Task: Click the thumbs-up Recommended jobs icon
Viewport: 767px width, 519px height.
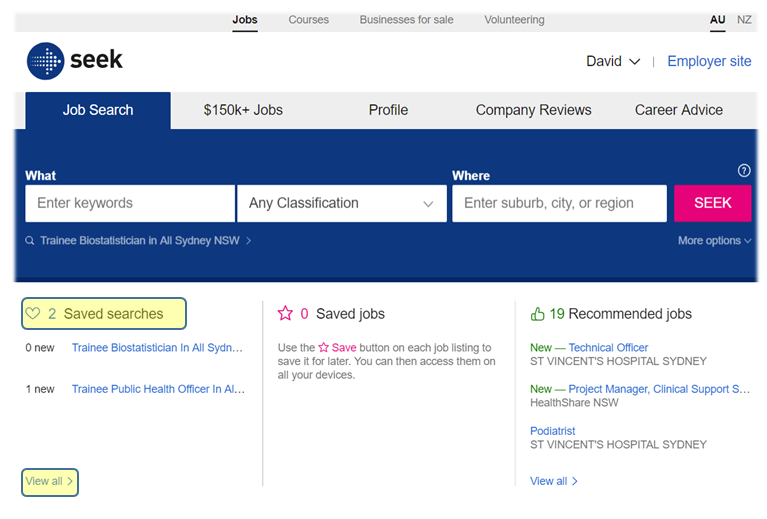Action: point(537,314)
